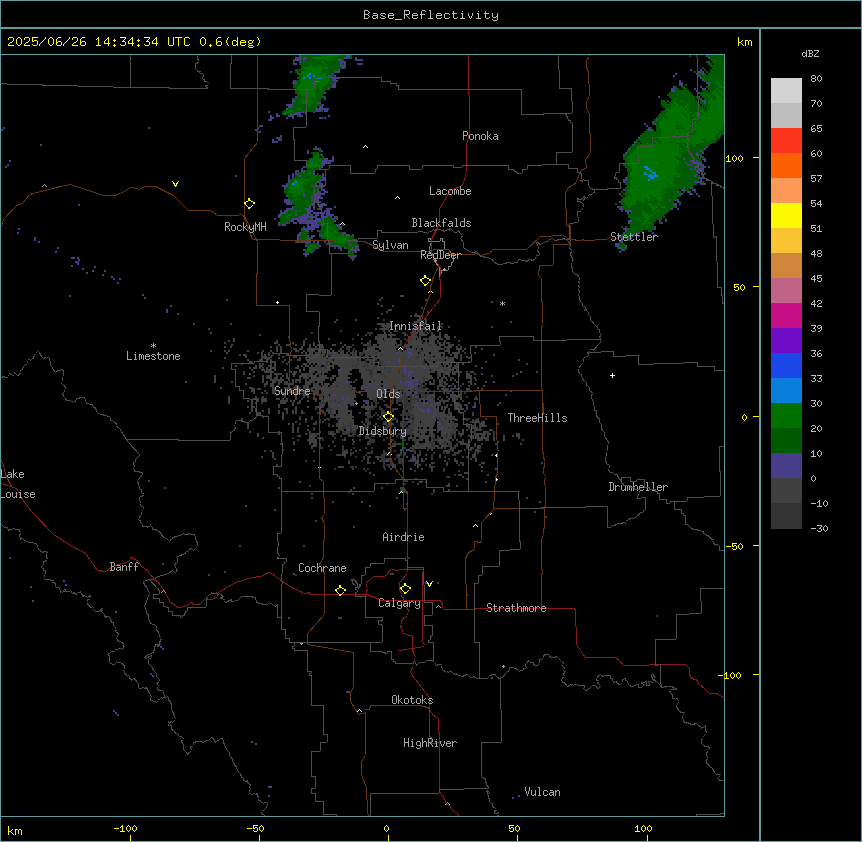Click the Banff label
Image resolution: width=862 pixels, height=842 pixels.
[x=124, y=567]
